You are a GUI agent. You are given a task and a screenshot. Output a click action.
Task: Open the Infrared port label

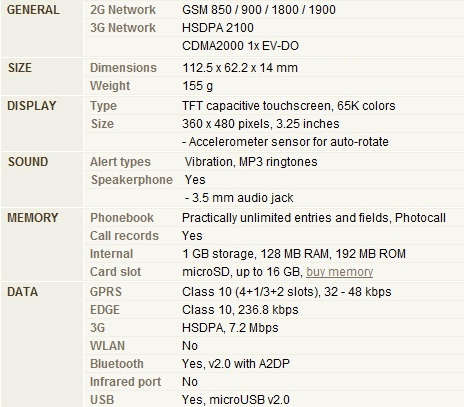coord(125,382)
